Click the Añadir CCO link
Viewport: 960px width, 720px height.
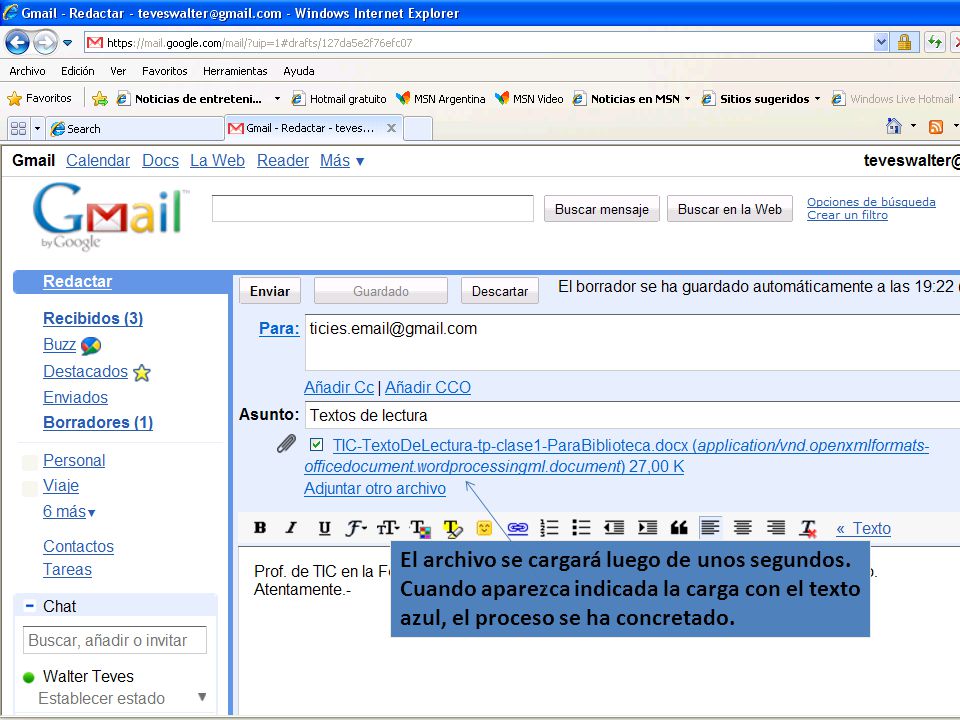428,387
